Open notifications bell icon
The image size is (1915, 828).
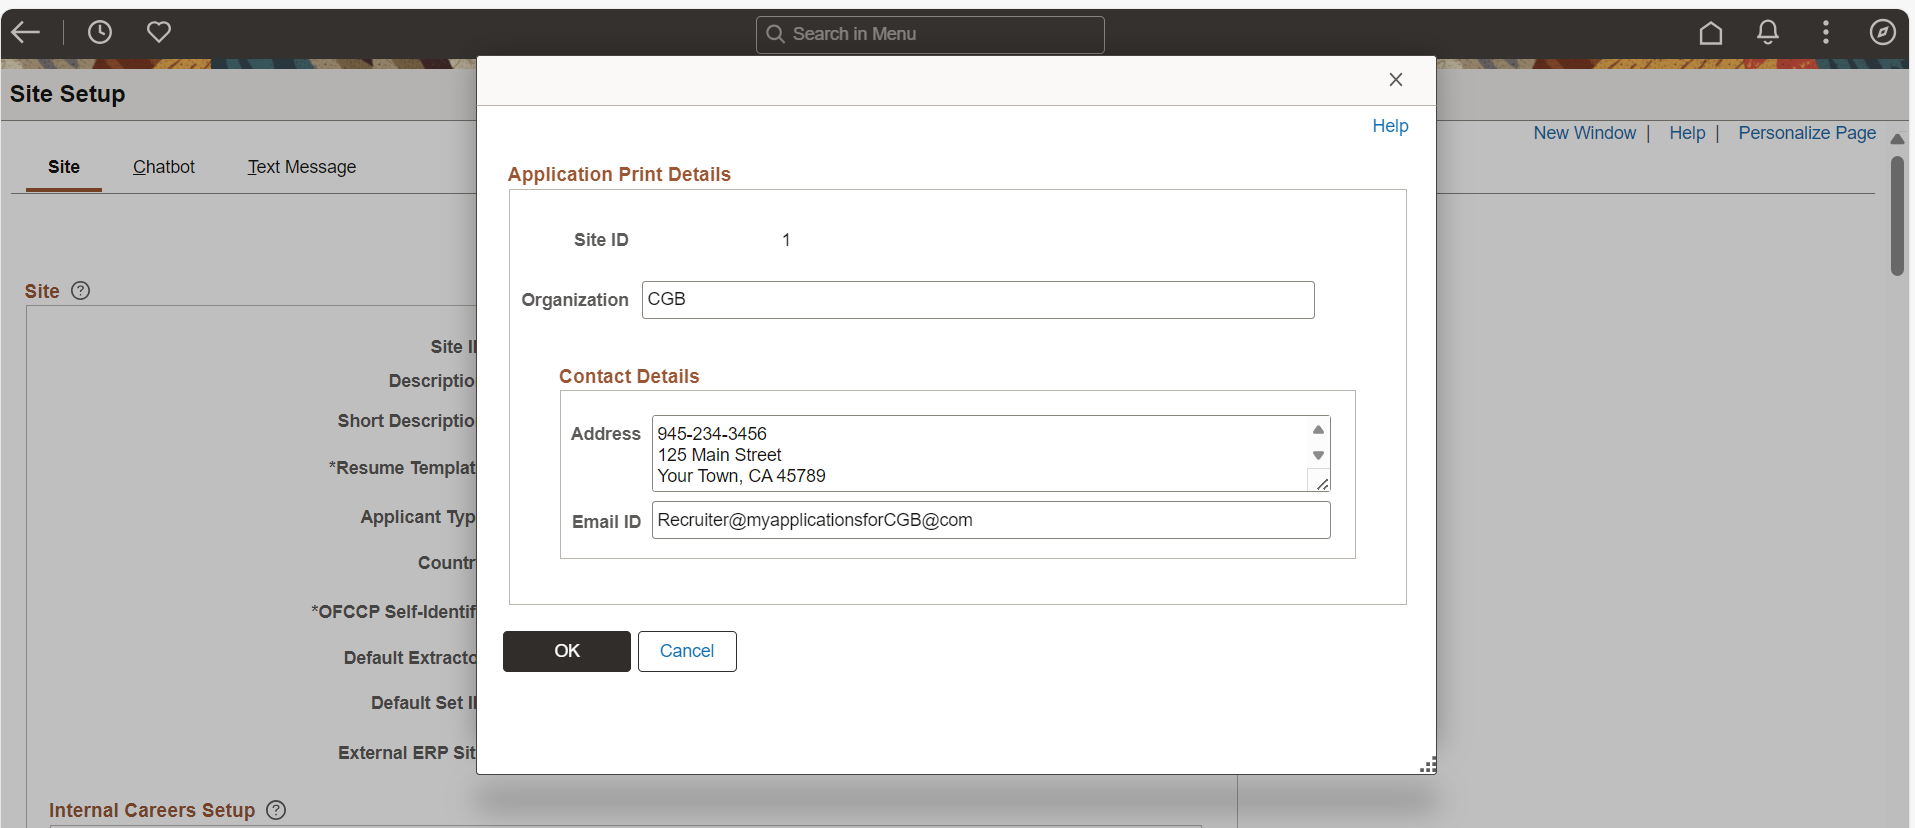point(1768,33)
